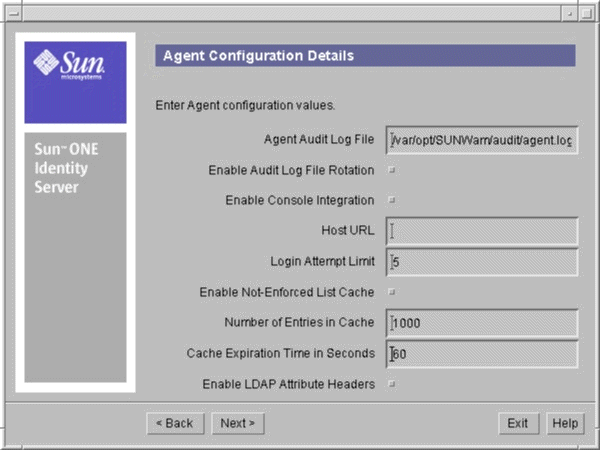Click 'Enter Agent configuration values.' text
This screenshot has height=450, width=600.
click(x=245, y=105)
